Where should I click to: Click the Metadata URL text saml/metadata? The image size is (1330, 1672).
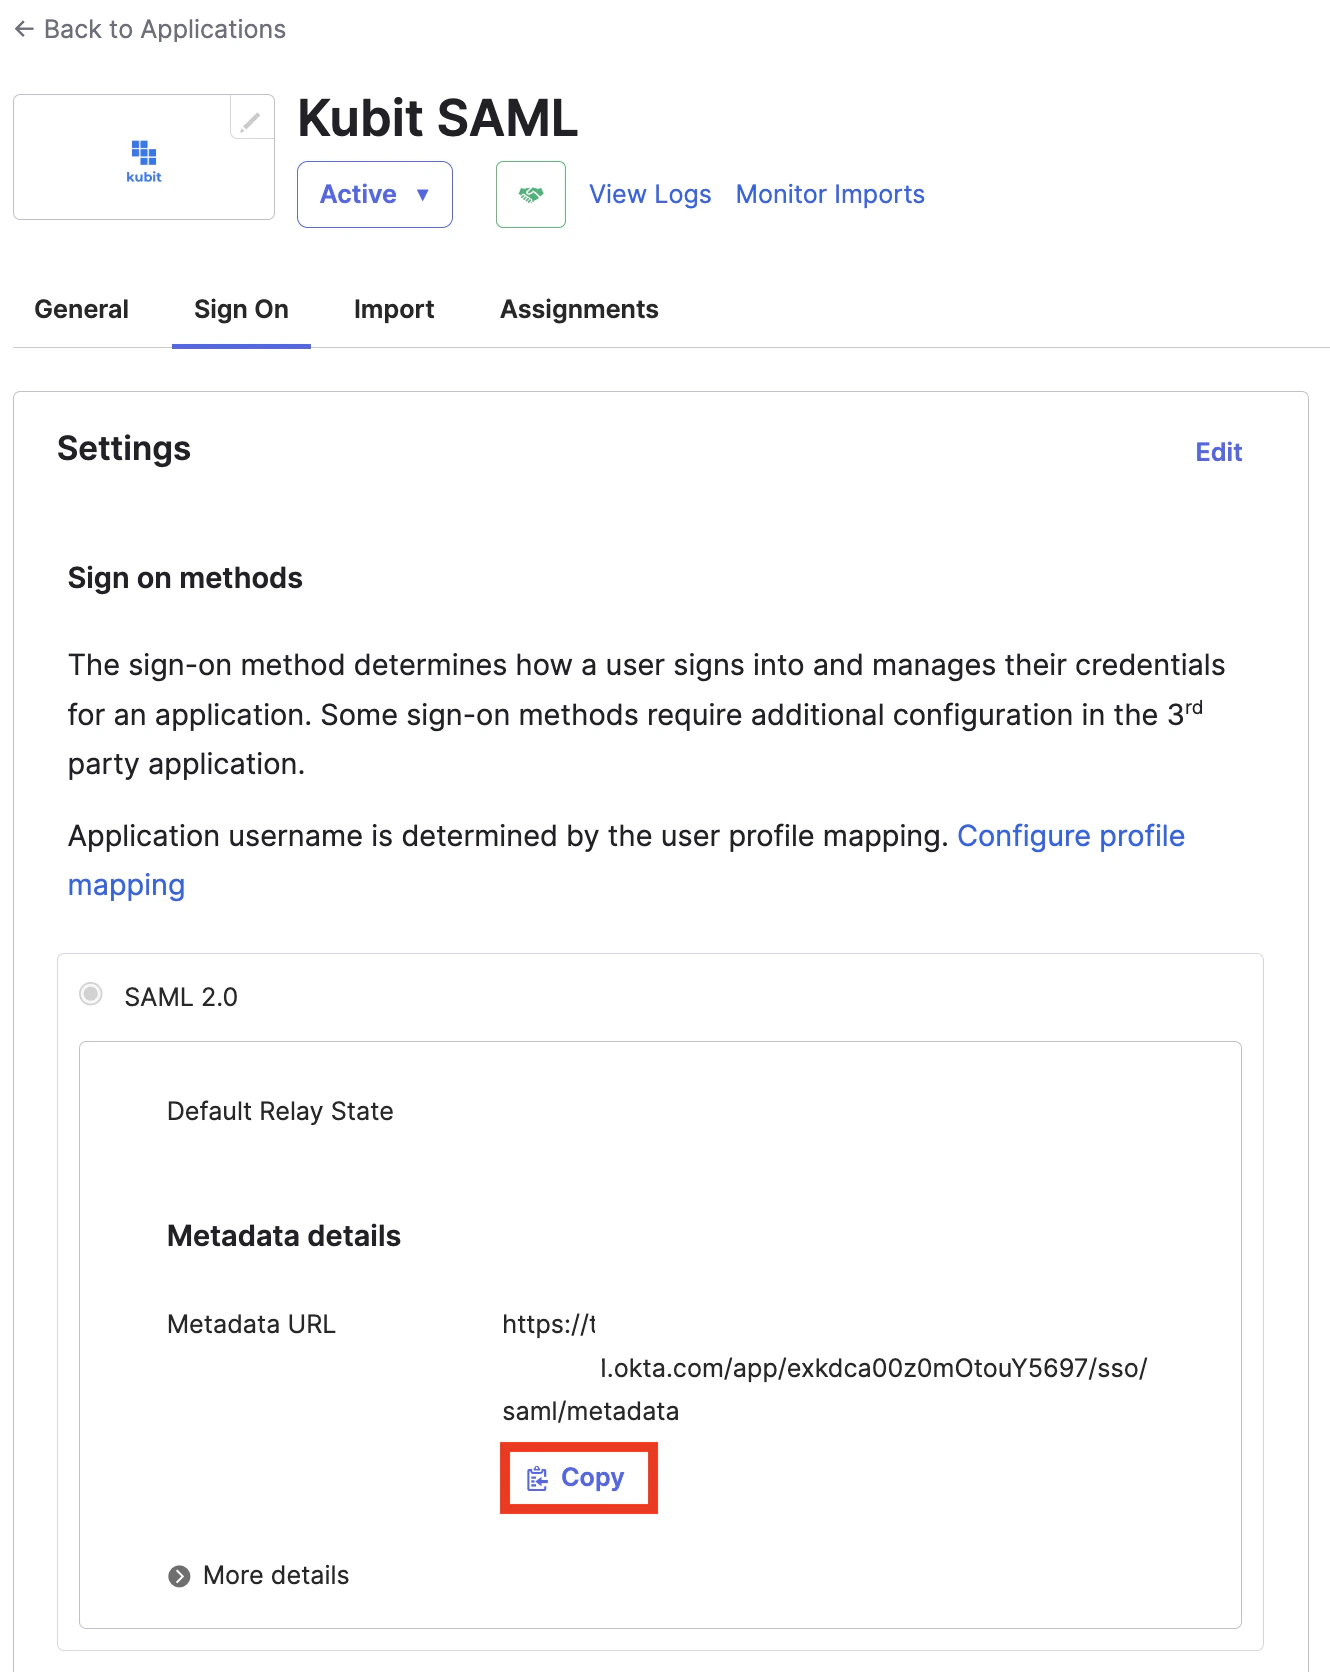(x=590, y=1411)
